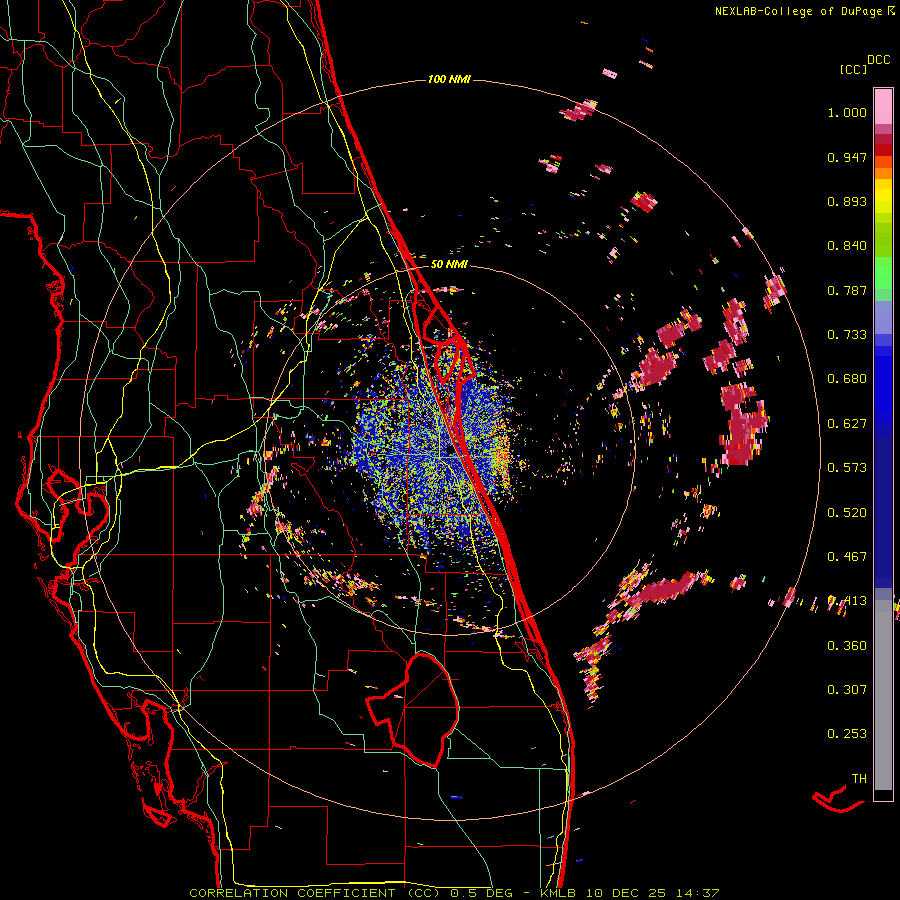Click the 0.5 DEG elevation text
Image resolution: width=900 pixels, height=900 pixels.
(482, 893)
